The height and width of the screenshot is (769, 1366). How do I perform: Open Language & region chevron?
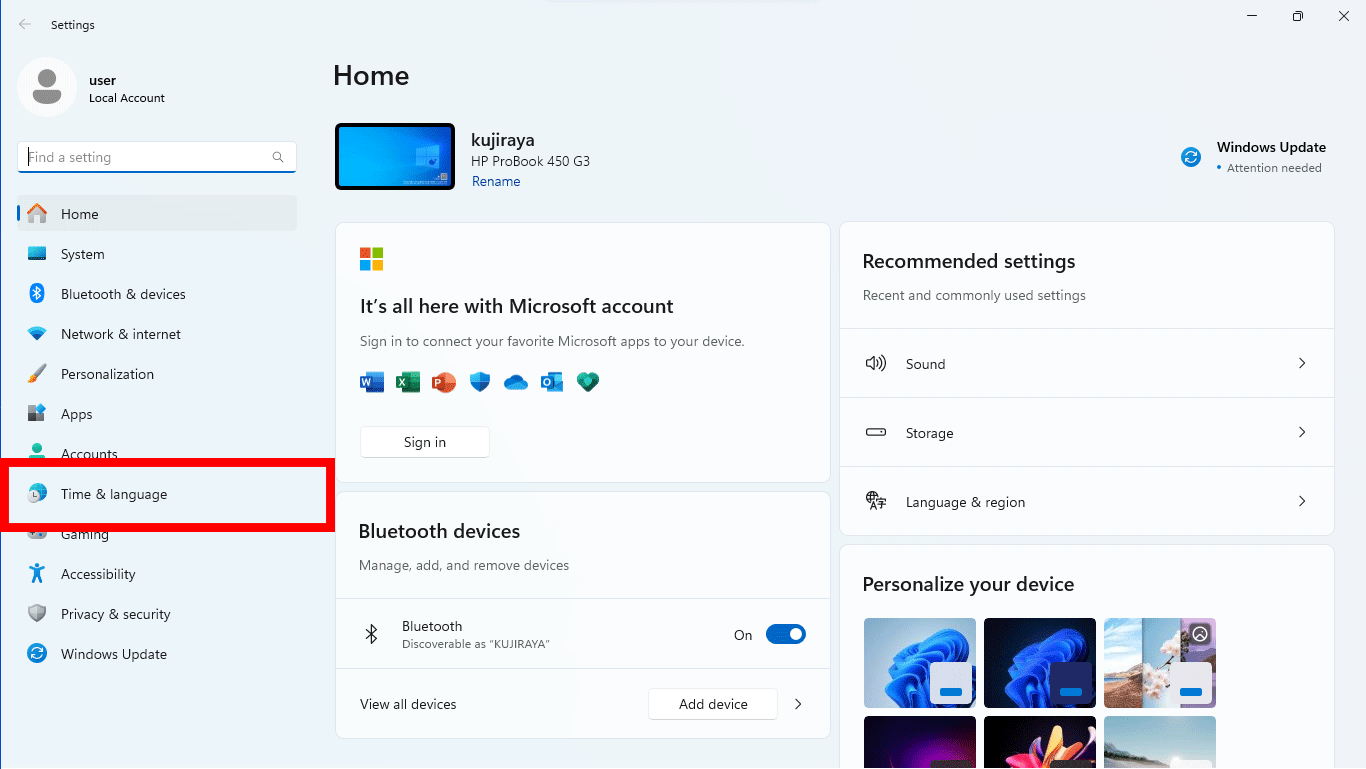pos(1301,502)
